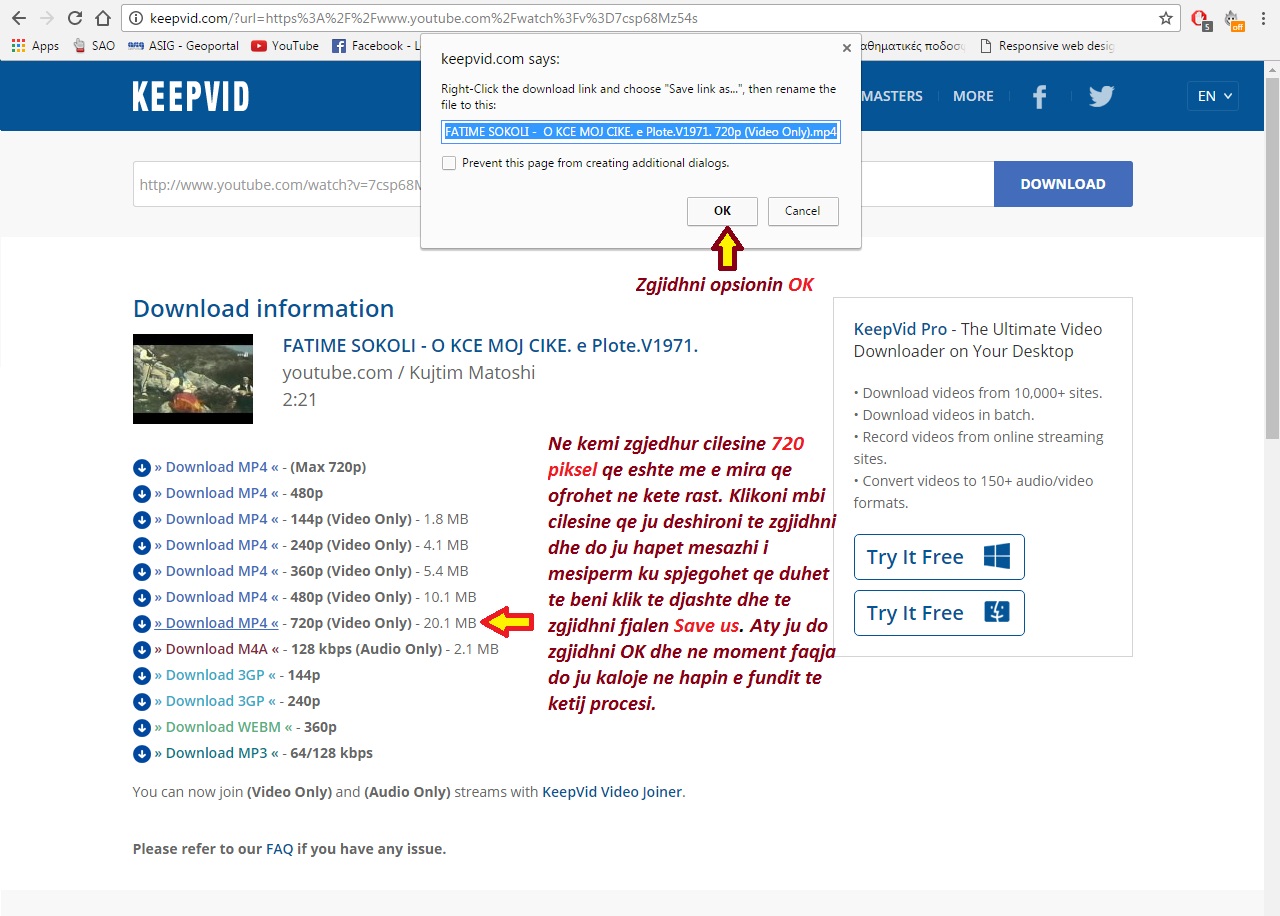Bookmark this page with the star icon
The height and width of the screenshot is (916, 1280).
pos(1165,18)
